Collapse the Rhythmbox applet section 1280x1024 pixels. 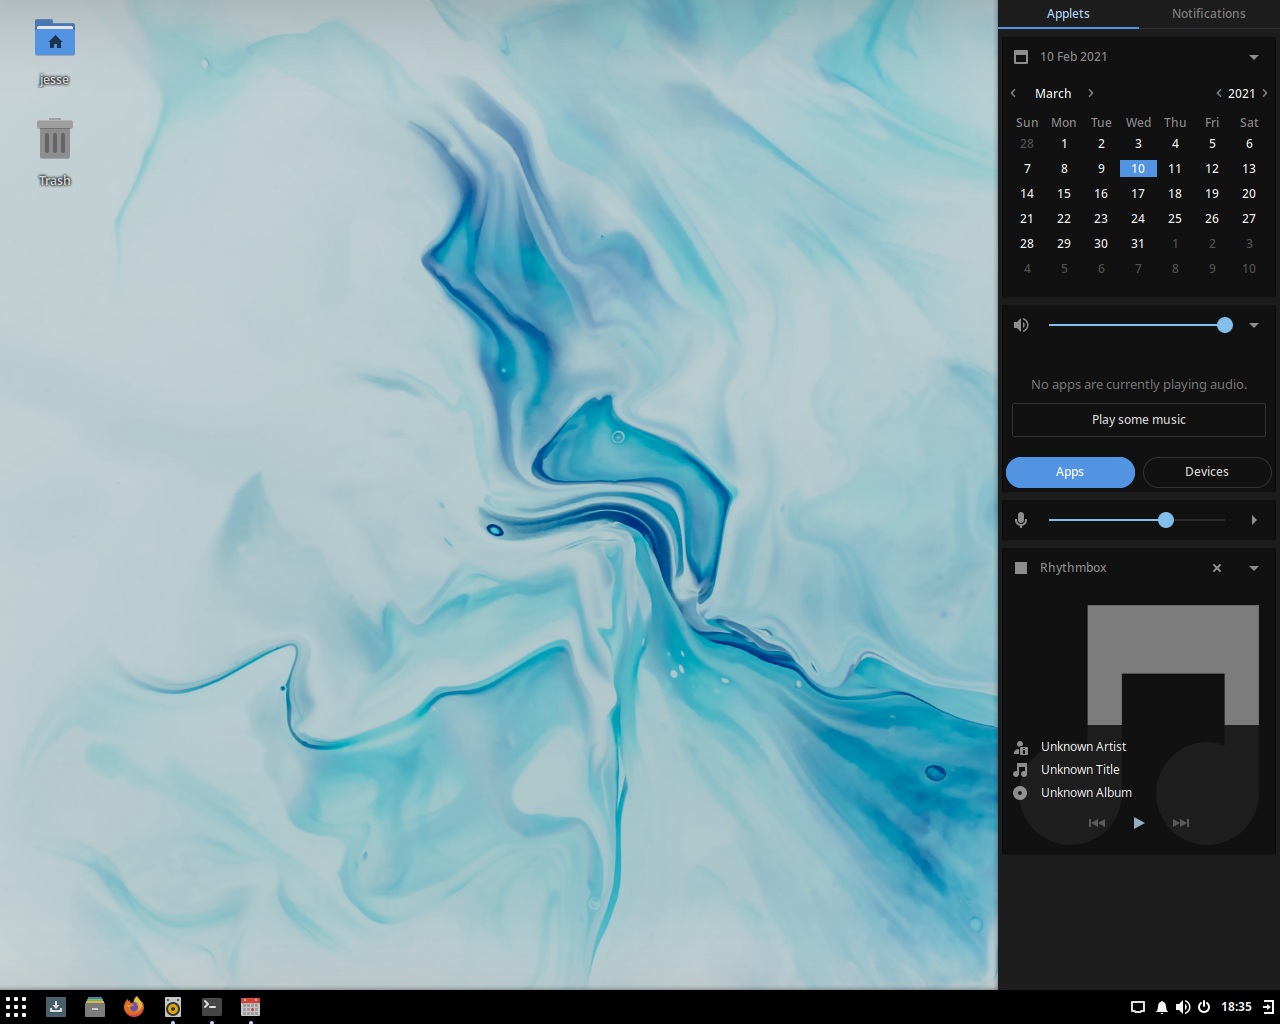point(1254,568)
